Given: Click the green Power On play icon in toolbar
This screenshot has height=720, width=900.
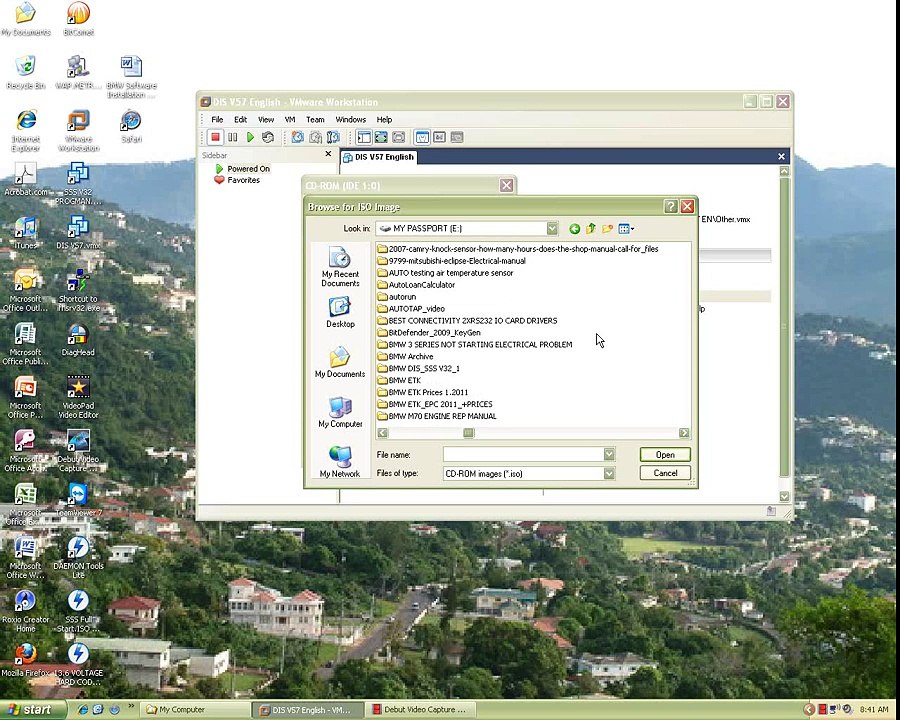Looking at the screenshot, I should pos(250,137).
